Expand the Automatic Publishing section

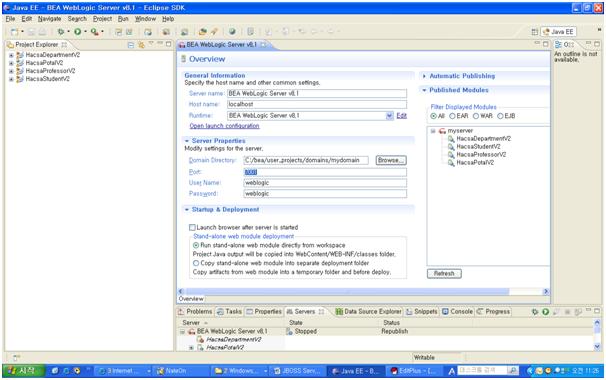pos(424,76)
